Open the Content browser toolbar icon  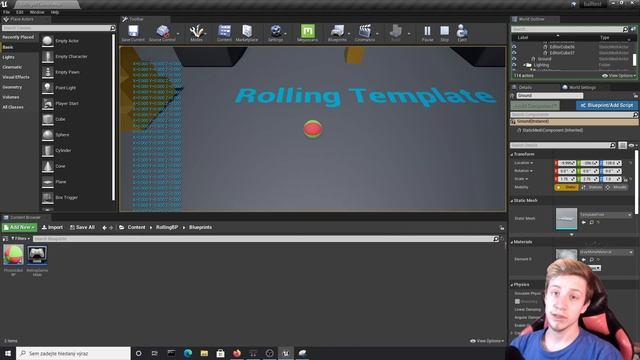coord(224,33)
